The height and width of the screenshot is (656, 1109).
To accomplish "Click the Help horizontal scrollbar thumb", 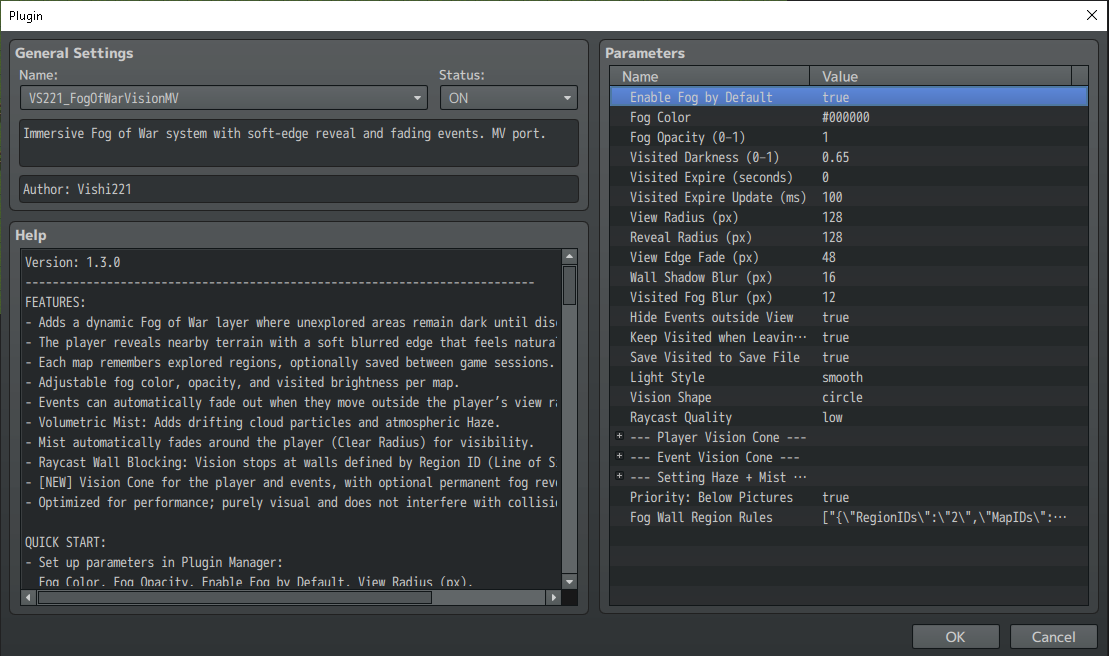I will coord(235,597).
